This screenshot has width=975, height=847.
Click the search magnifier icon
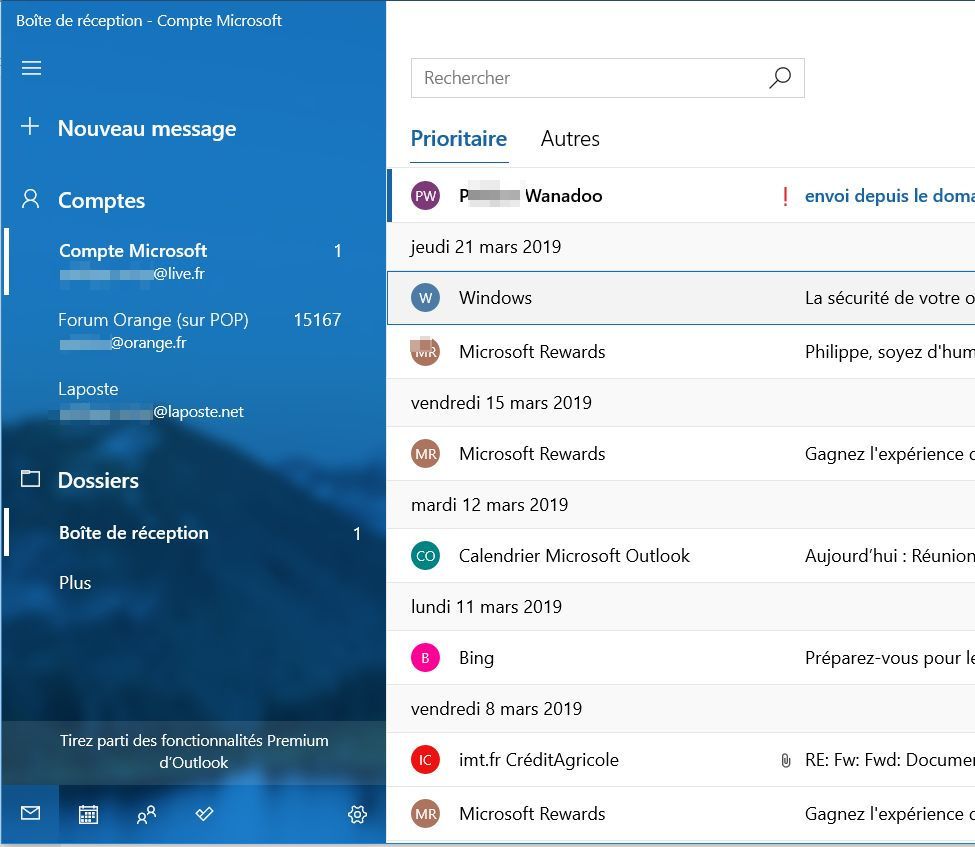780,78
